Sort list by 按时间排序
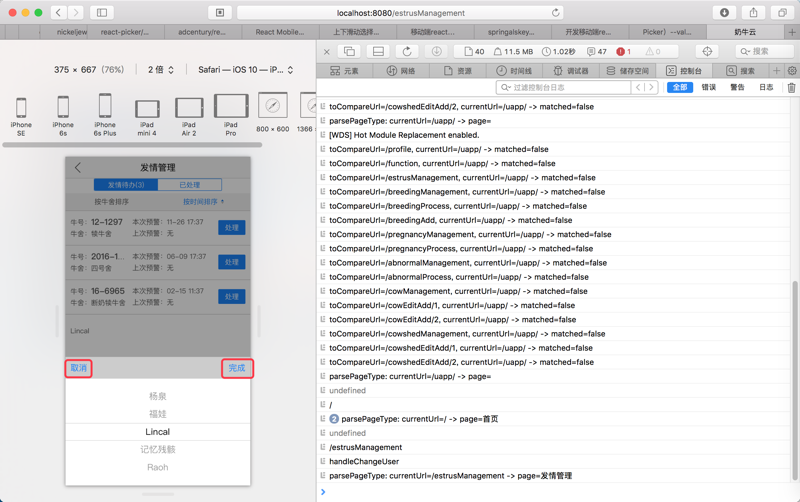Screen dimensions: 800x502 [203, 202]
